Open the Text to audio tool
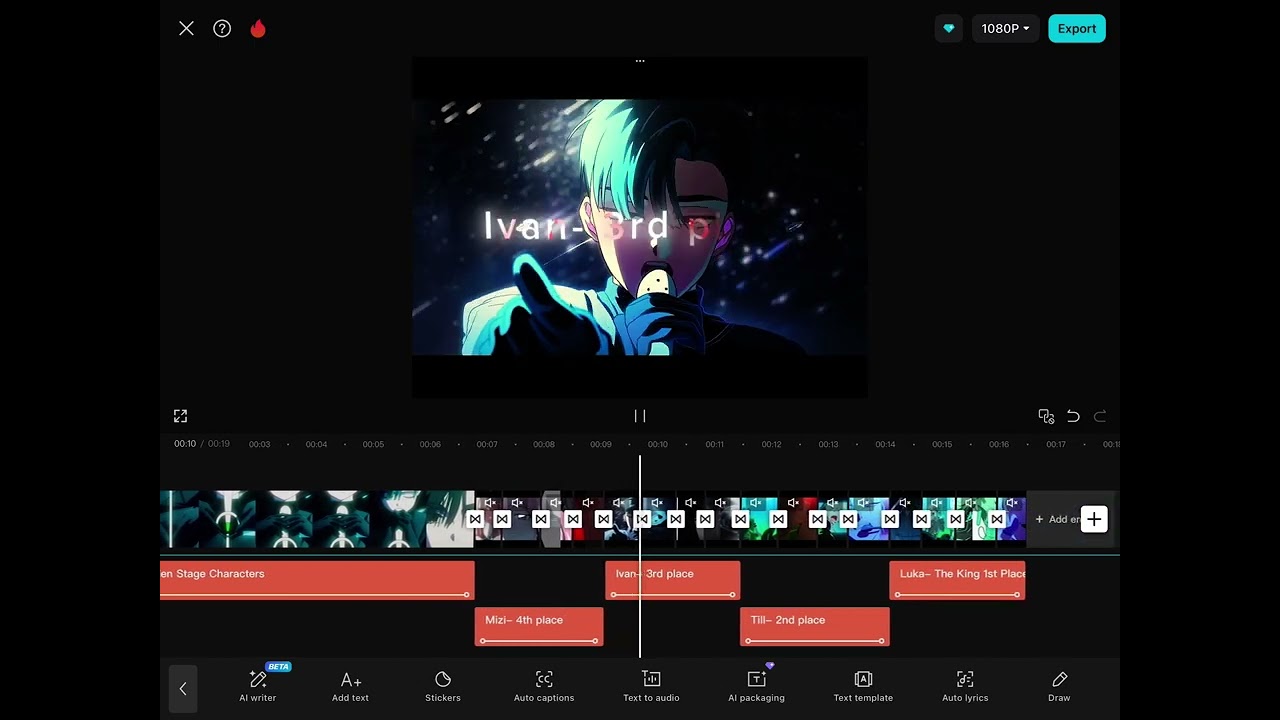Screen dimensions: 1280x720 [x=651, y=686]
